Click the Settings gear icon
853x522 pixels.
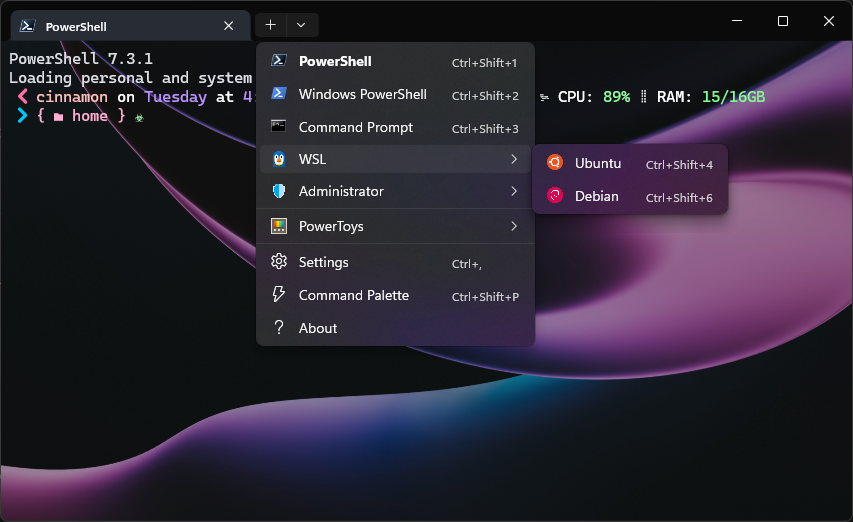(x=279, y=262)
